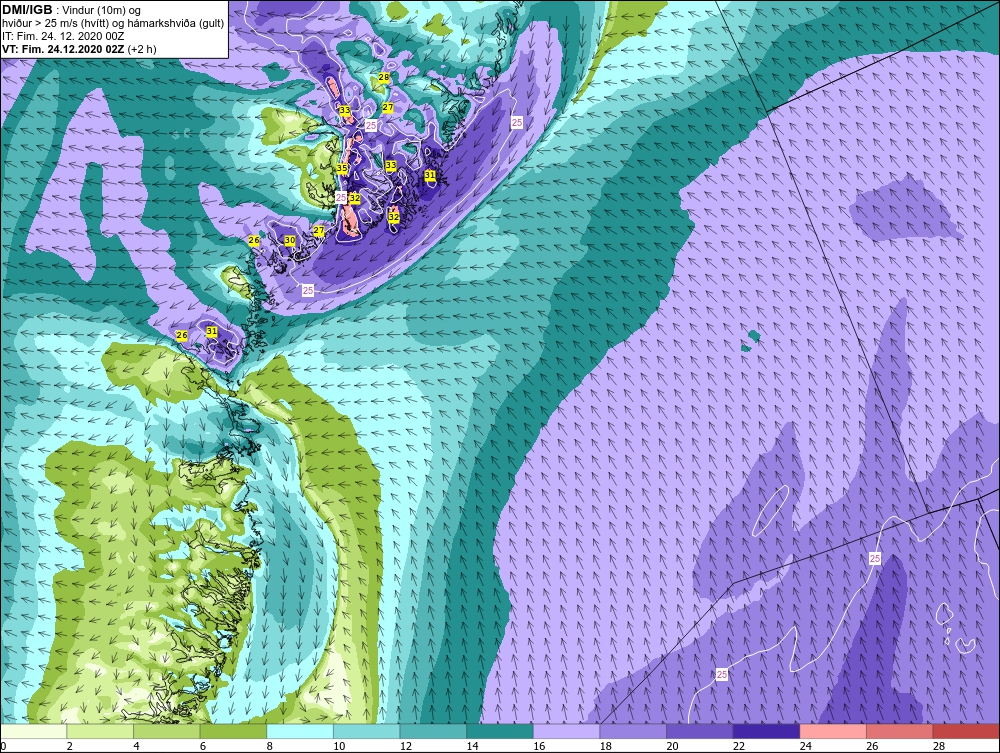Pick the dark teal swatch between 14 and 16
Screen dimensions: 1000x753
[x=500, y=731]
